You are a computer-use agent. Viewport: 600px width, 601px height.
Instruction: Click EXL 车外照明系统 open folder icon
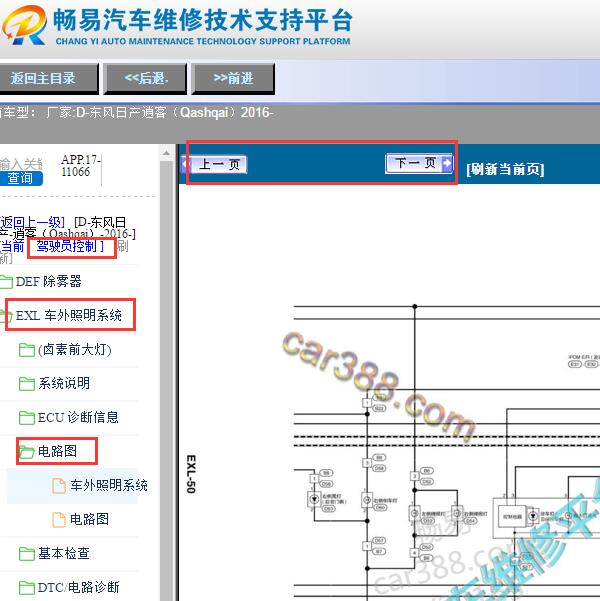(x=6, y=316)
